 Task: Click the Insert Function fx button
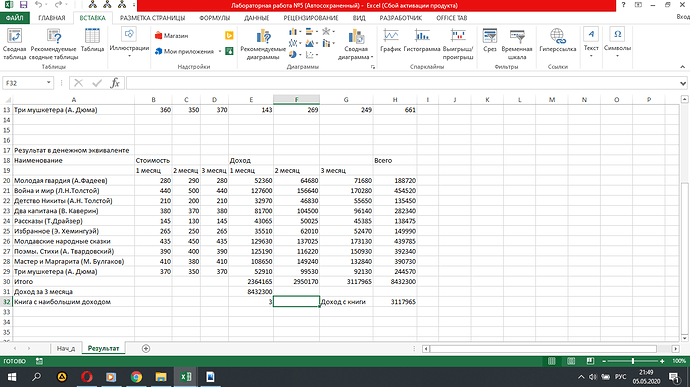pos(115,83)
